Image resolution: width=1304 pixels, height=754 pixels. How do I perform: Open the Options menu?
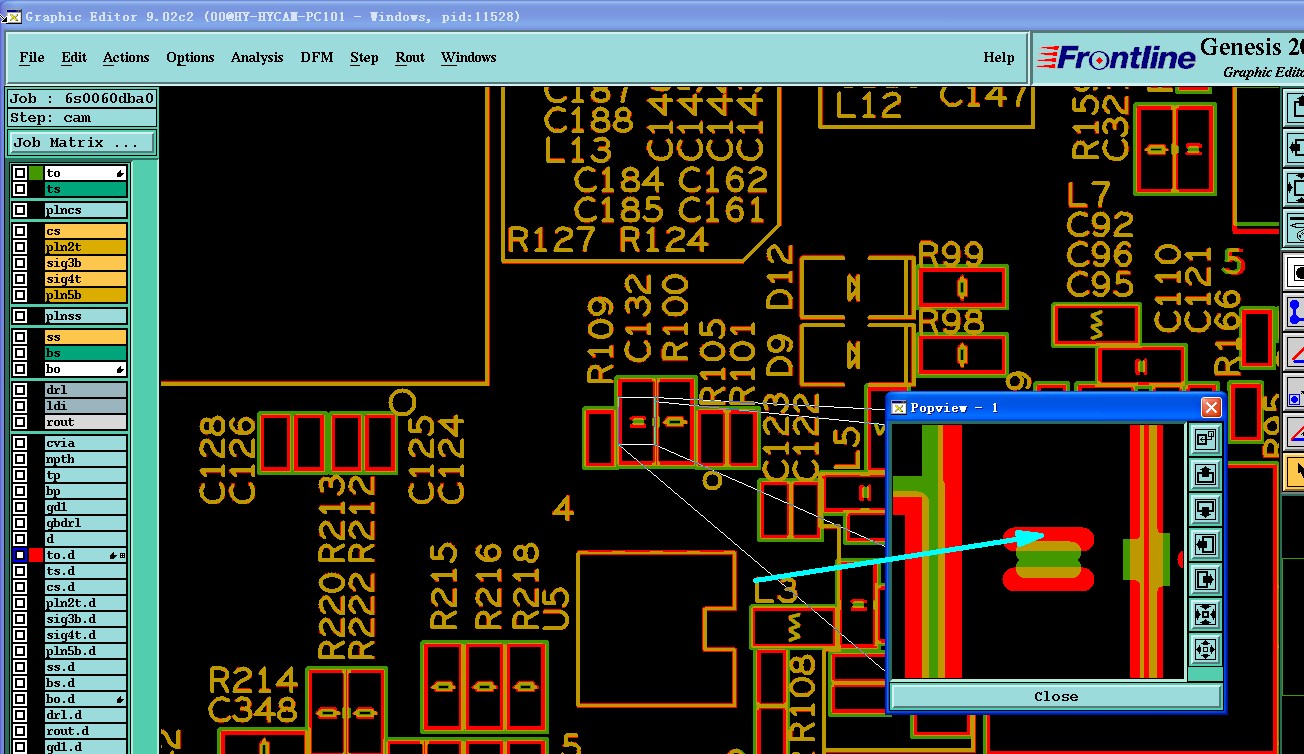click(190, 57)
